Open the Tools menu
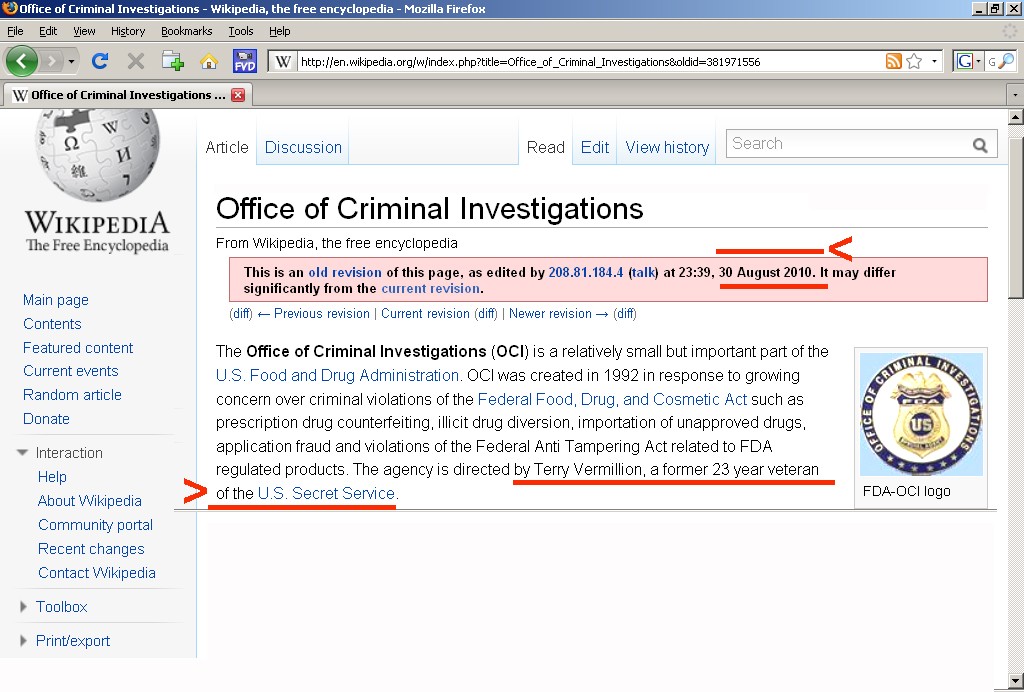The width and height of the screenshot is (1024, 692). point(241,31)
